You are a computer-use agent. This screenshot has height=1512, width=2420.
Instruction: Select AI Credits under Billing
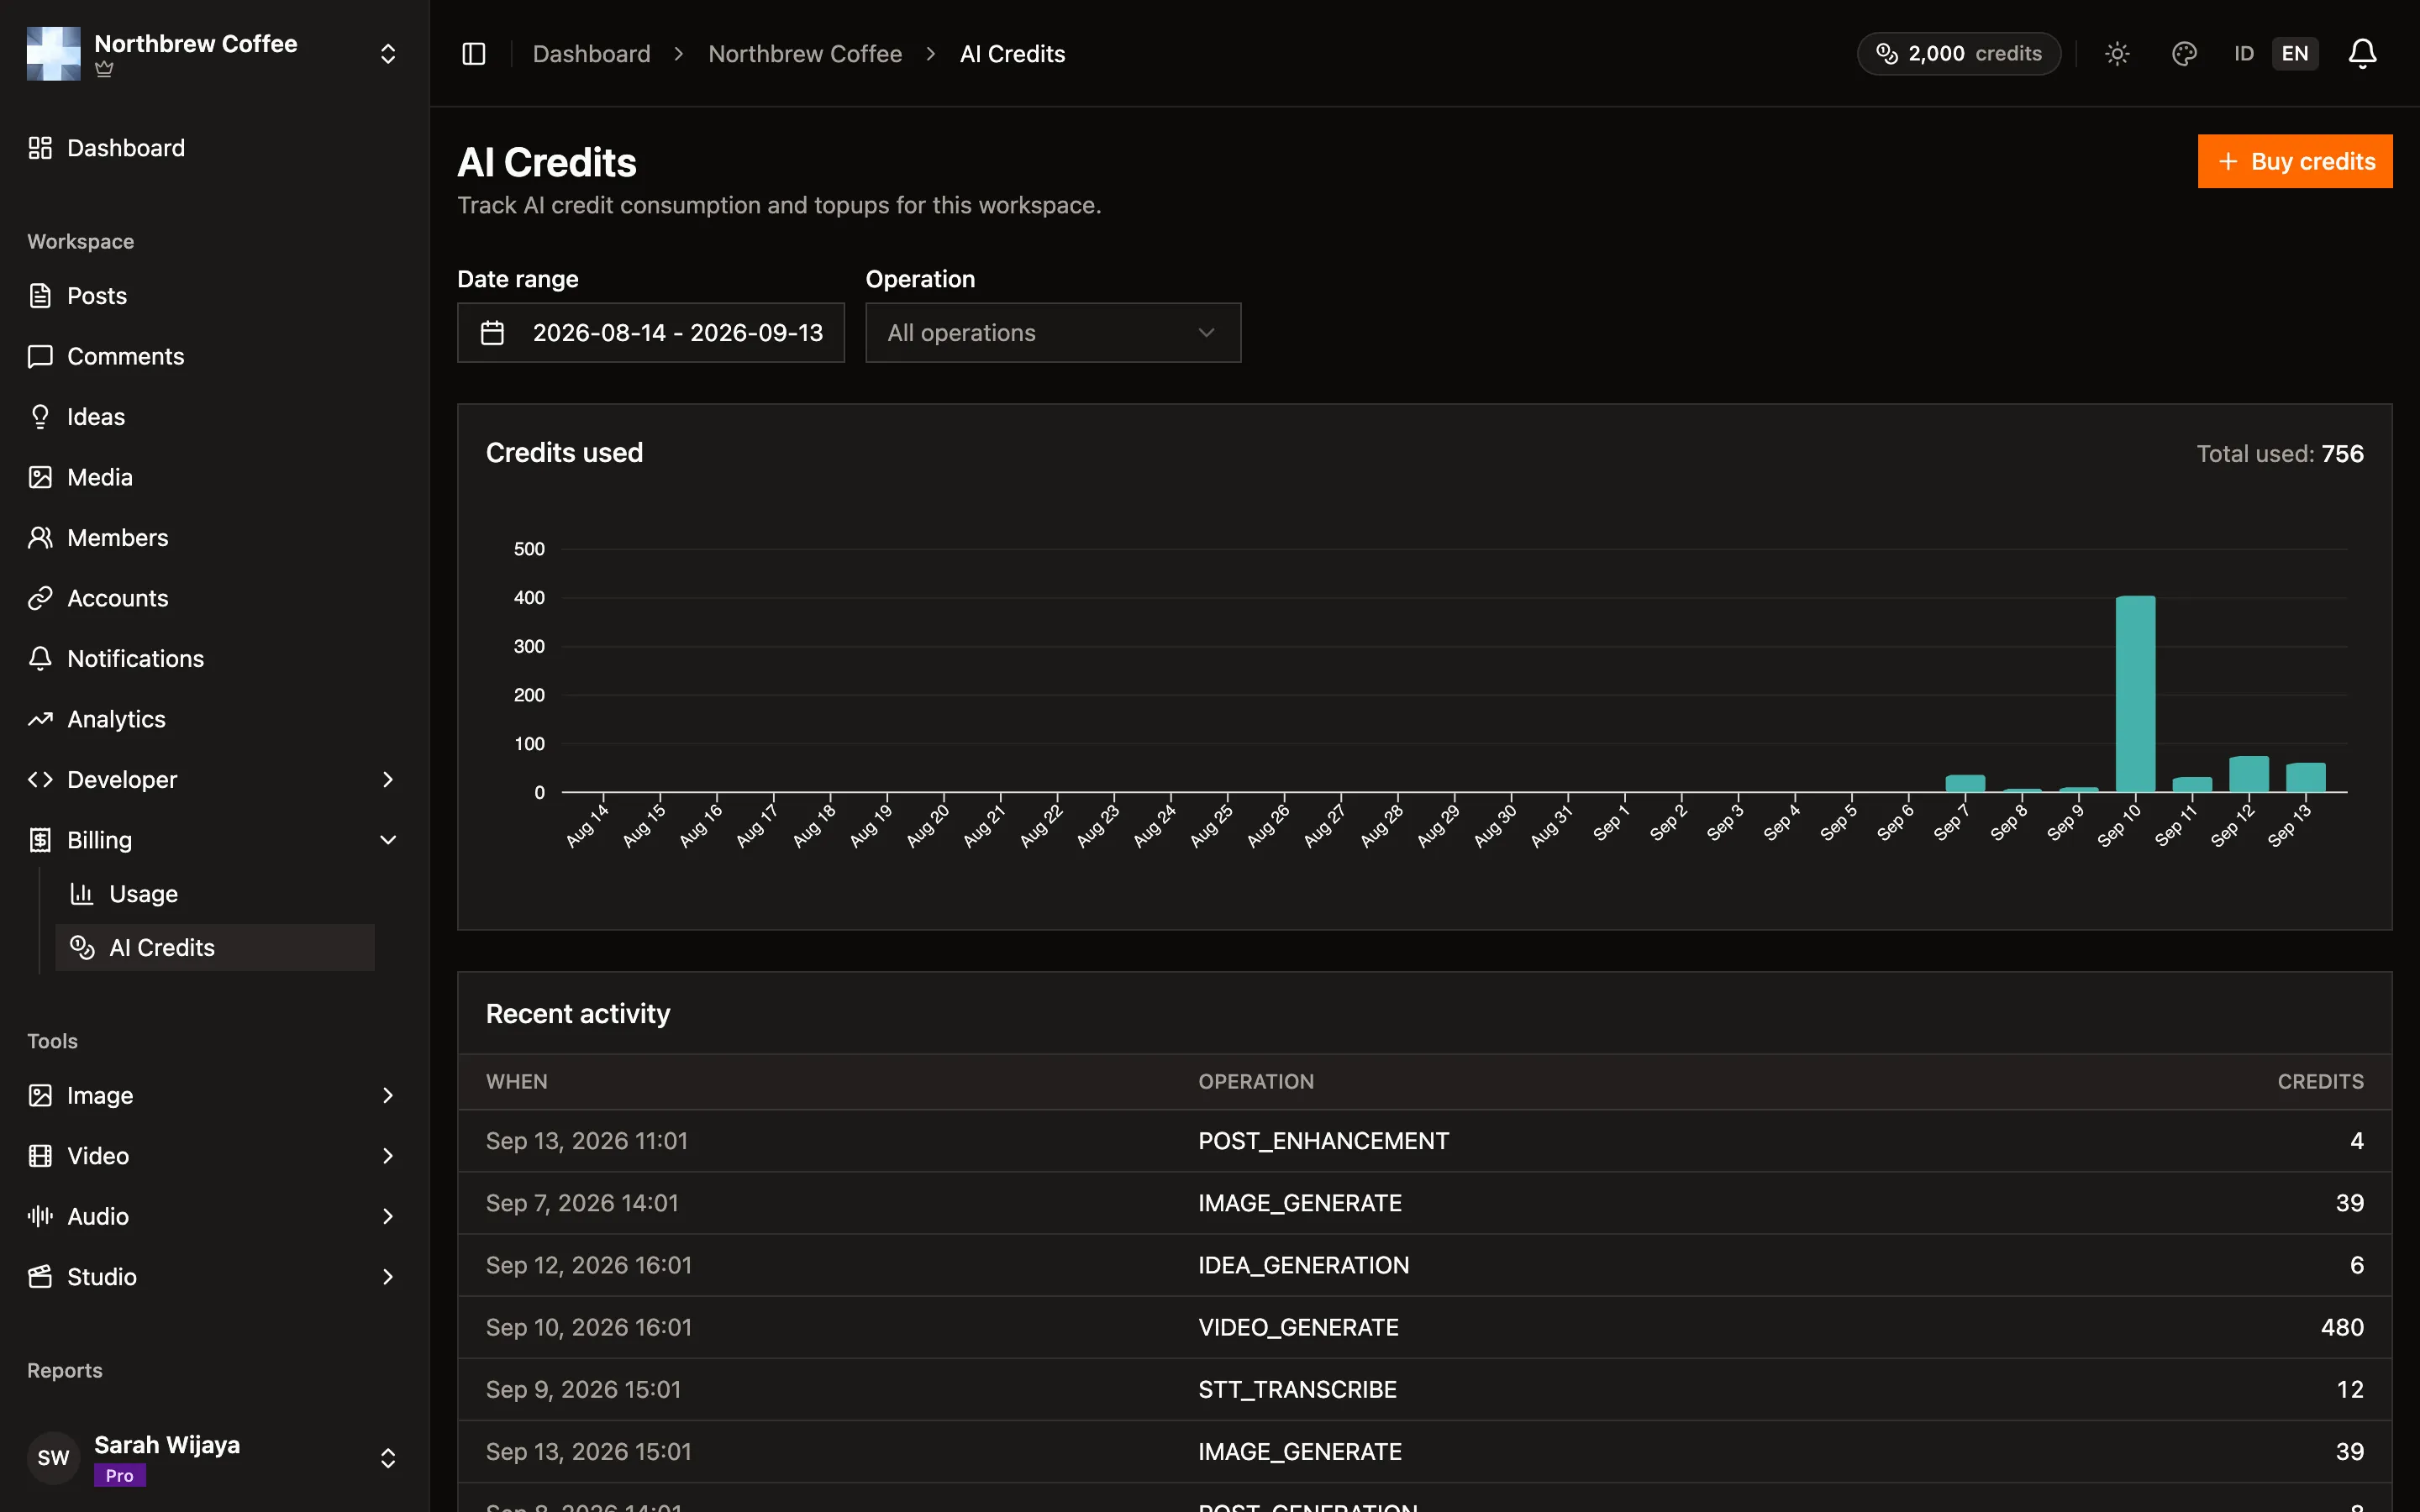[x=215, y=947]
